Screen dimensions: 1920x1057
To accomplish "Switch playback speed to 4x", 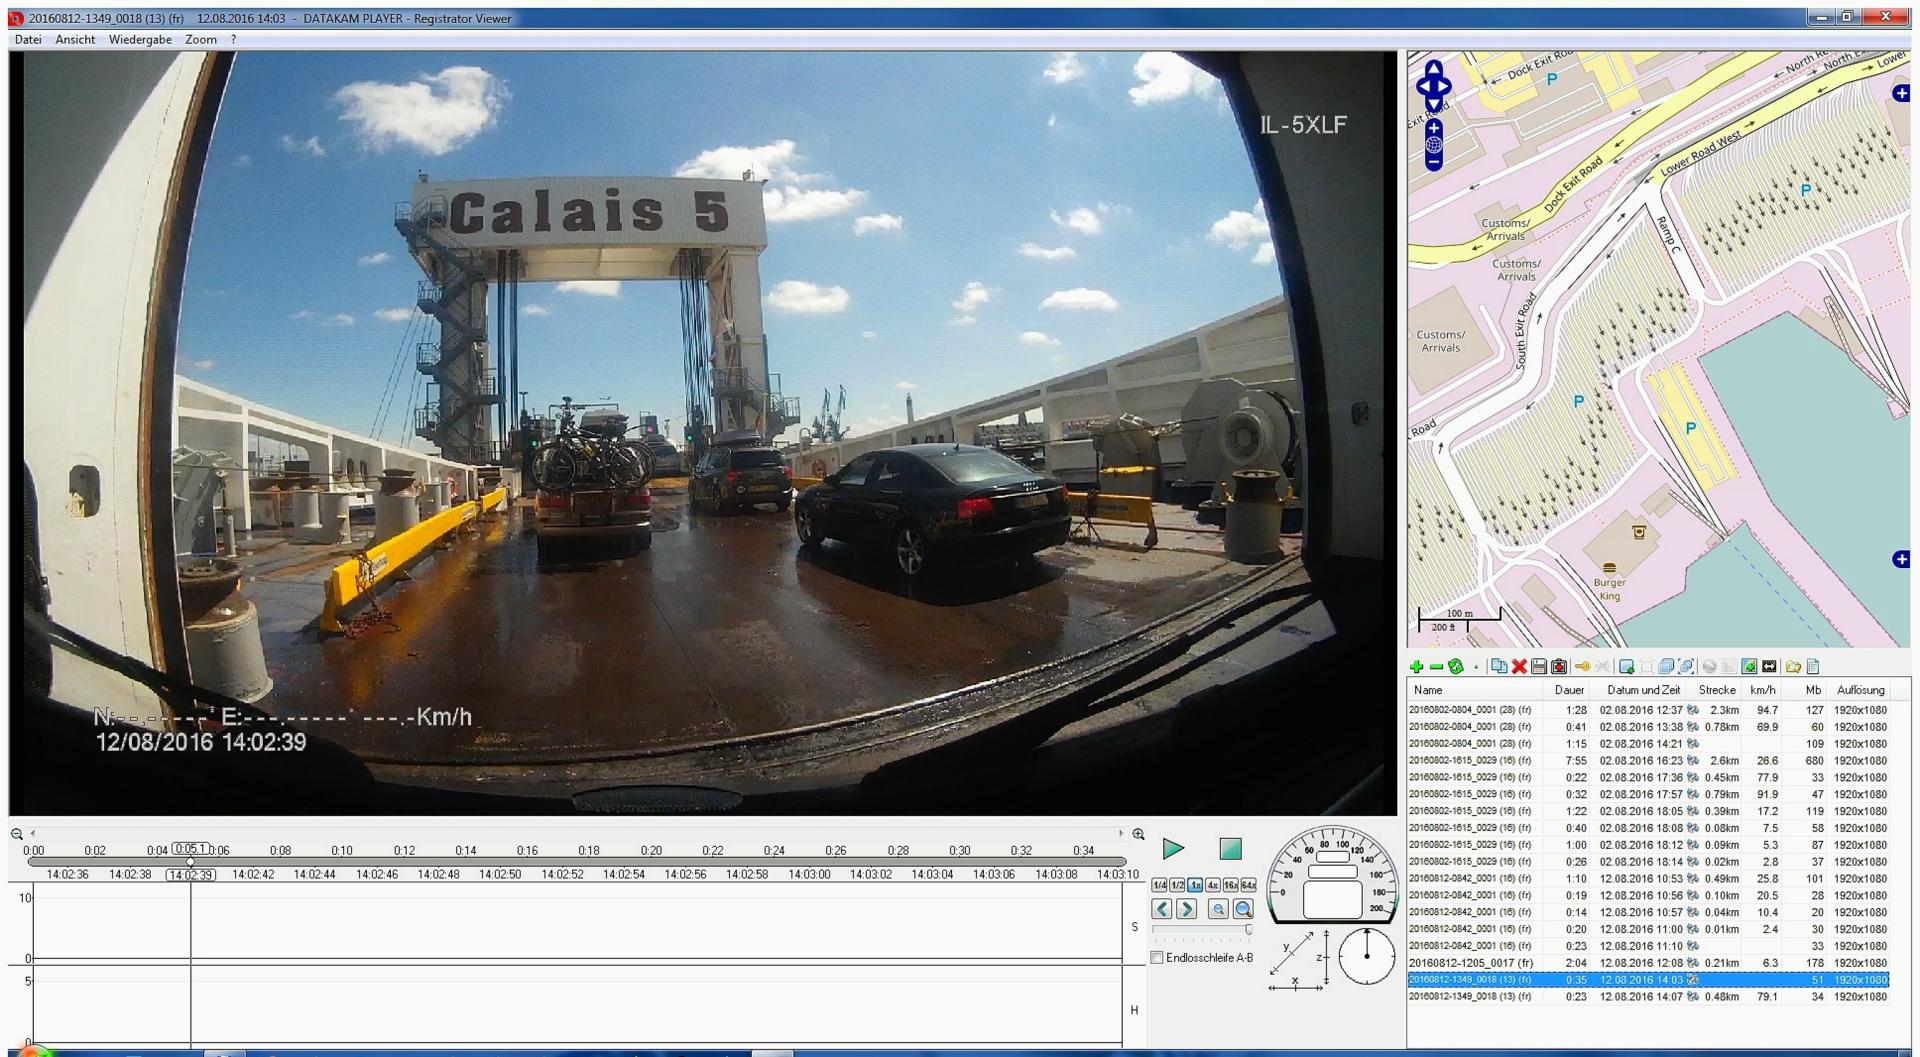I will click(x=1213, y=885).
